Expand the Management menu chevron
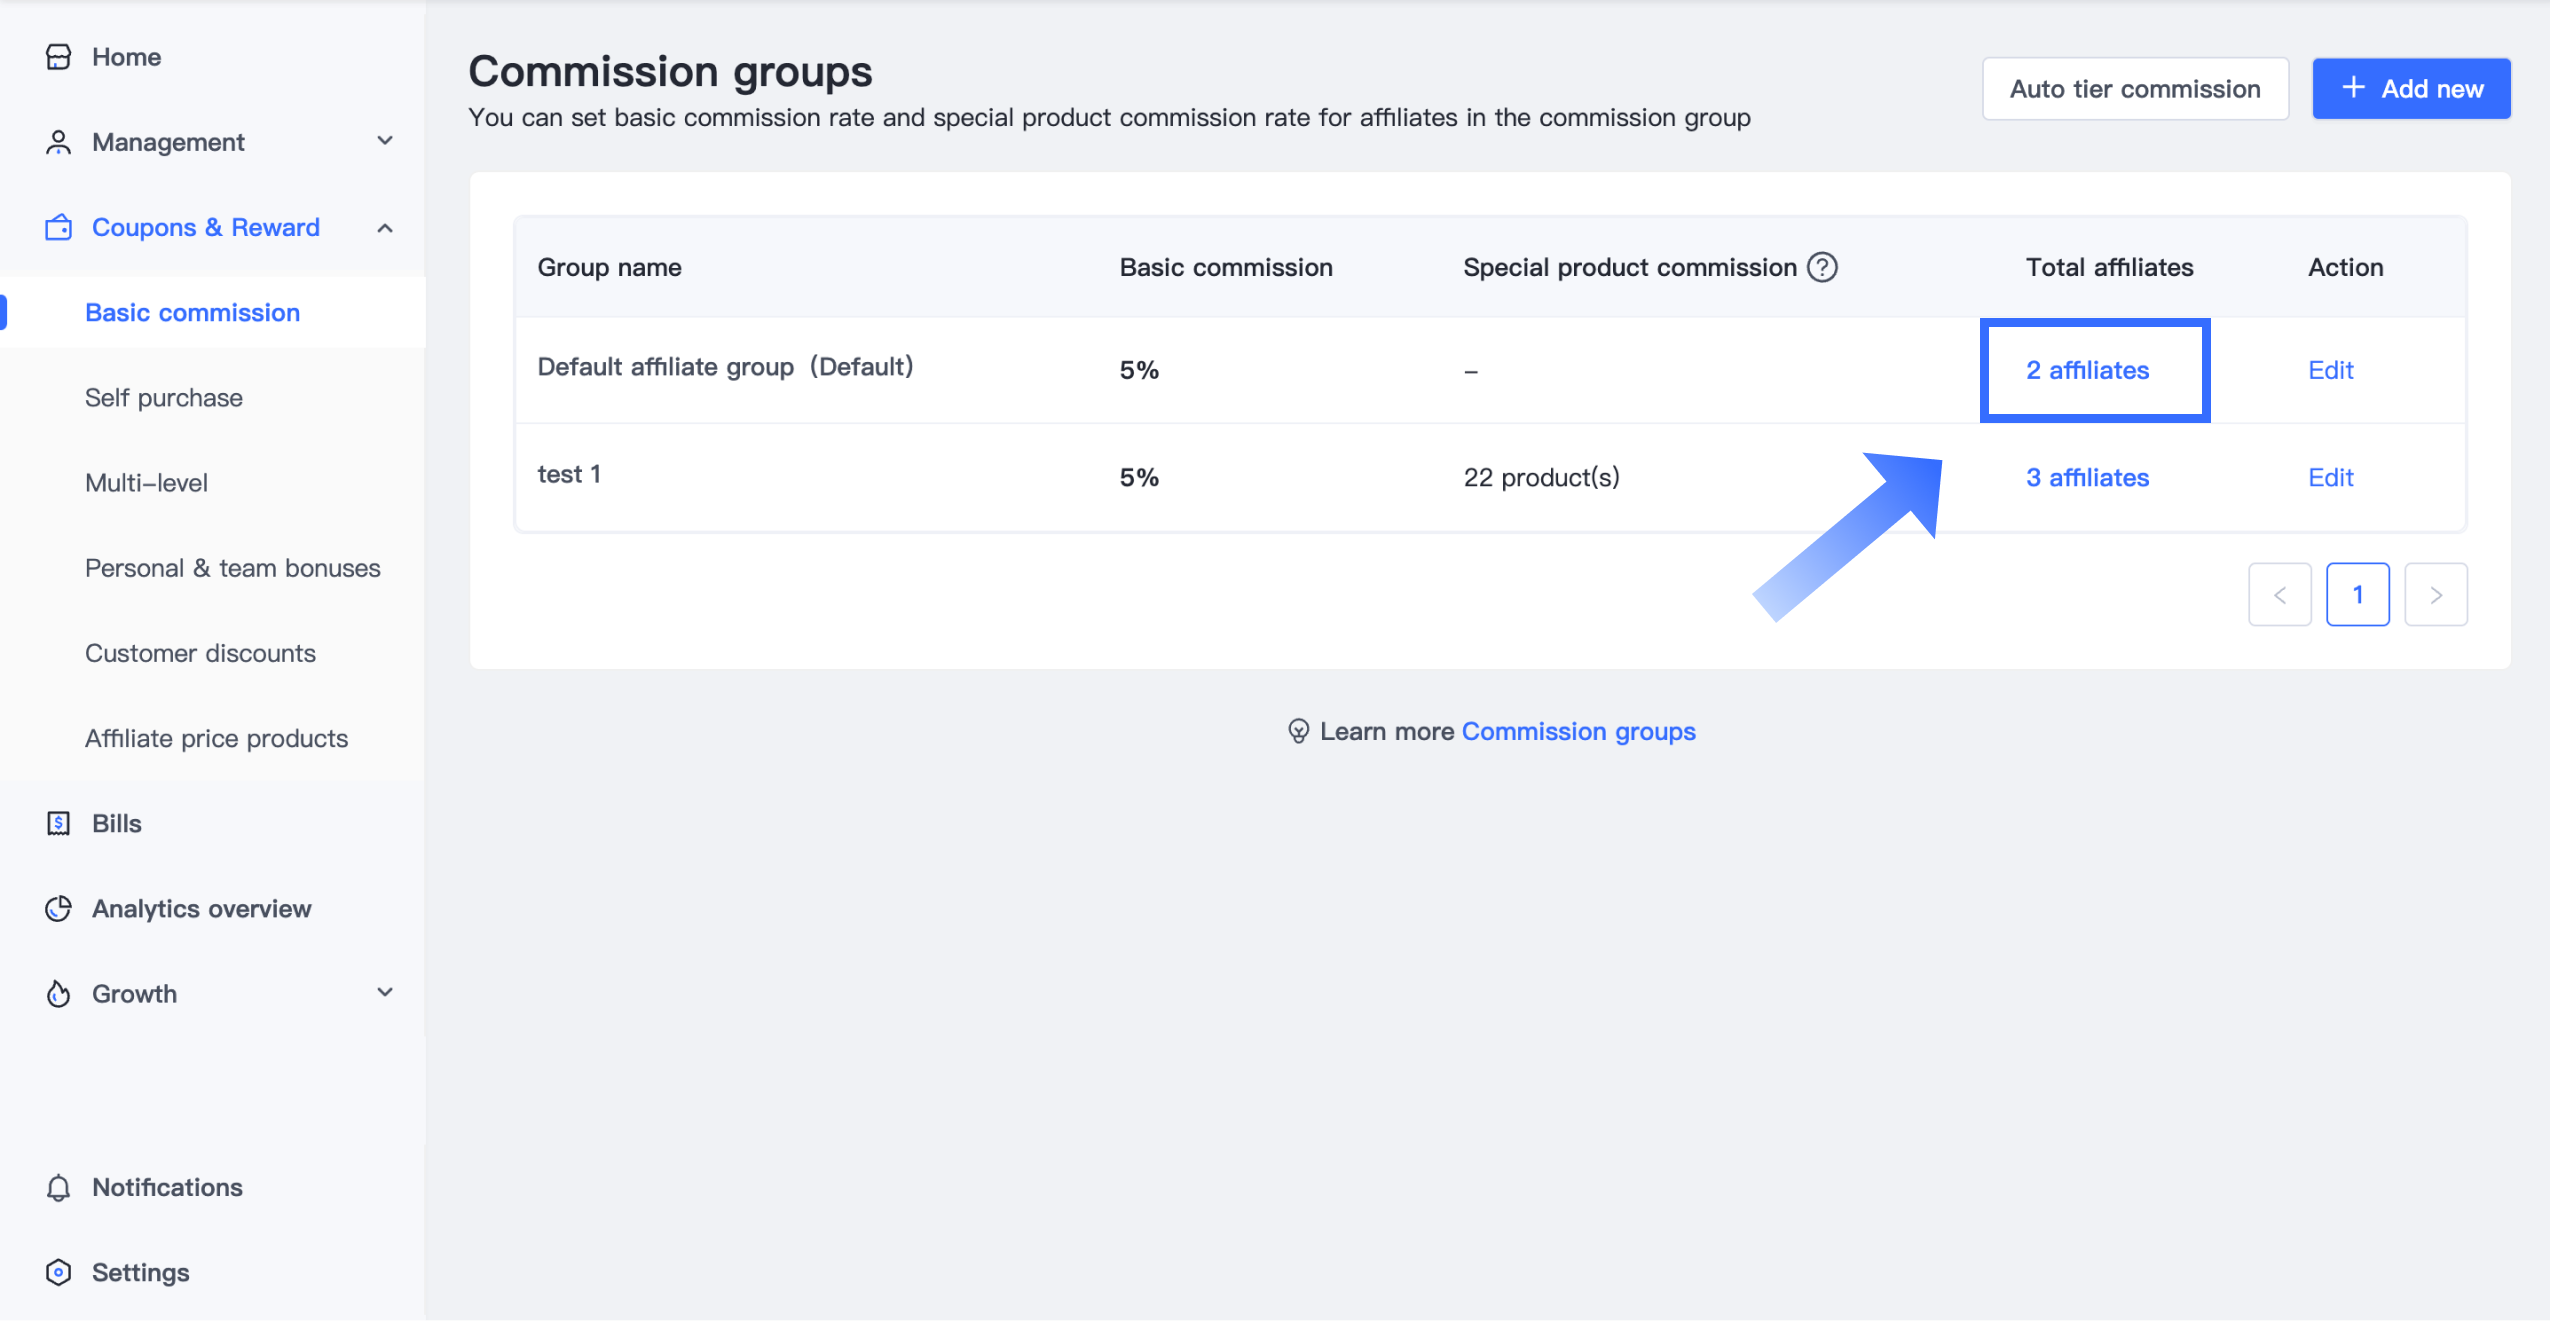This screenshot has width=2550, height=1321. pos(385,141)
